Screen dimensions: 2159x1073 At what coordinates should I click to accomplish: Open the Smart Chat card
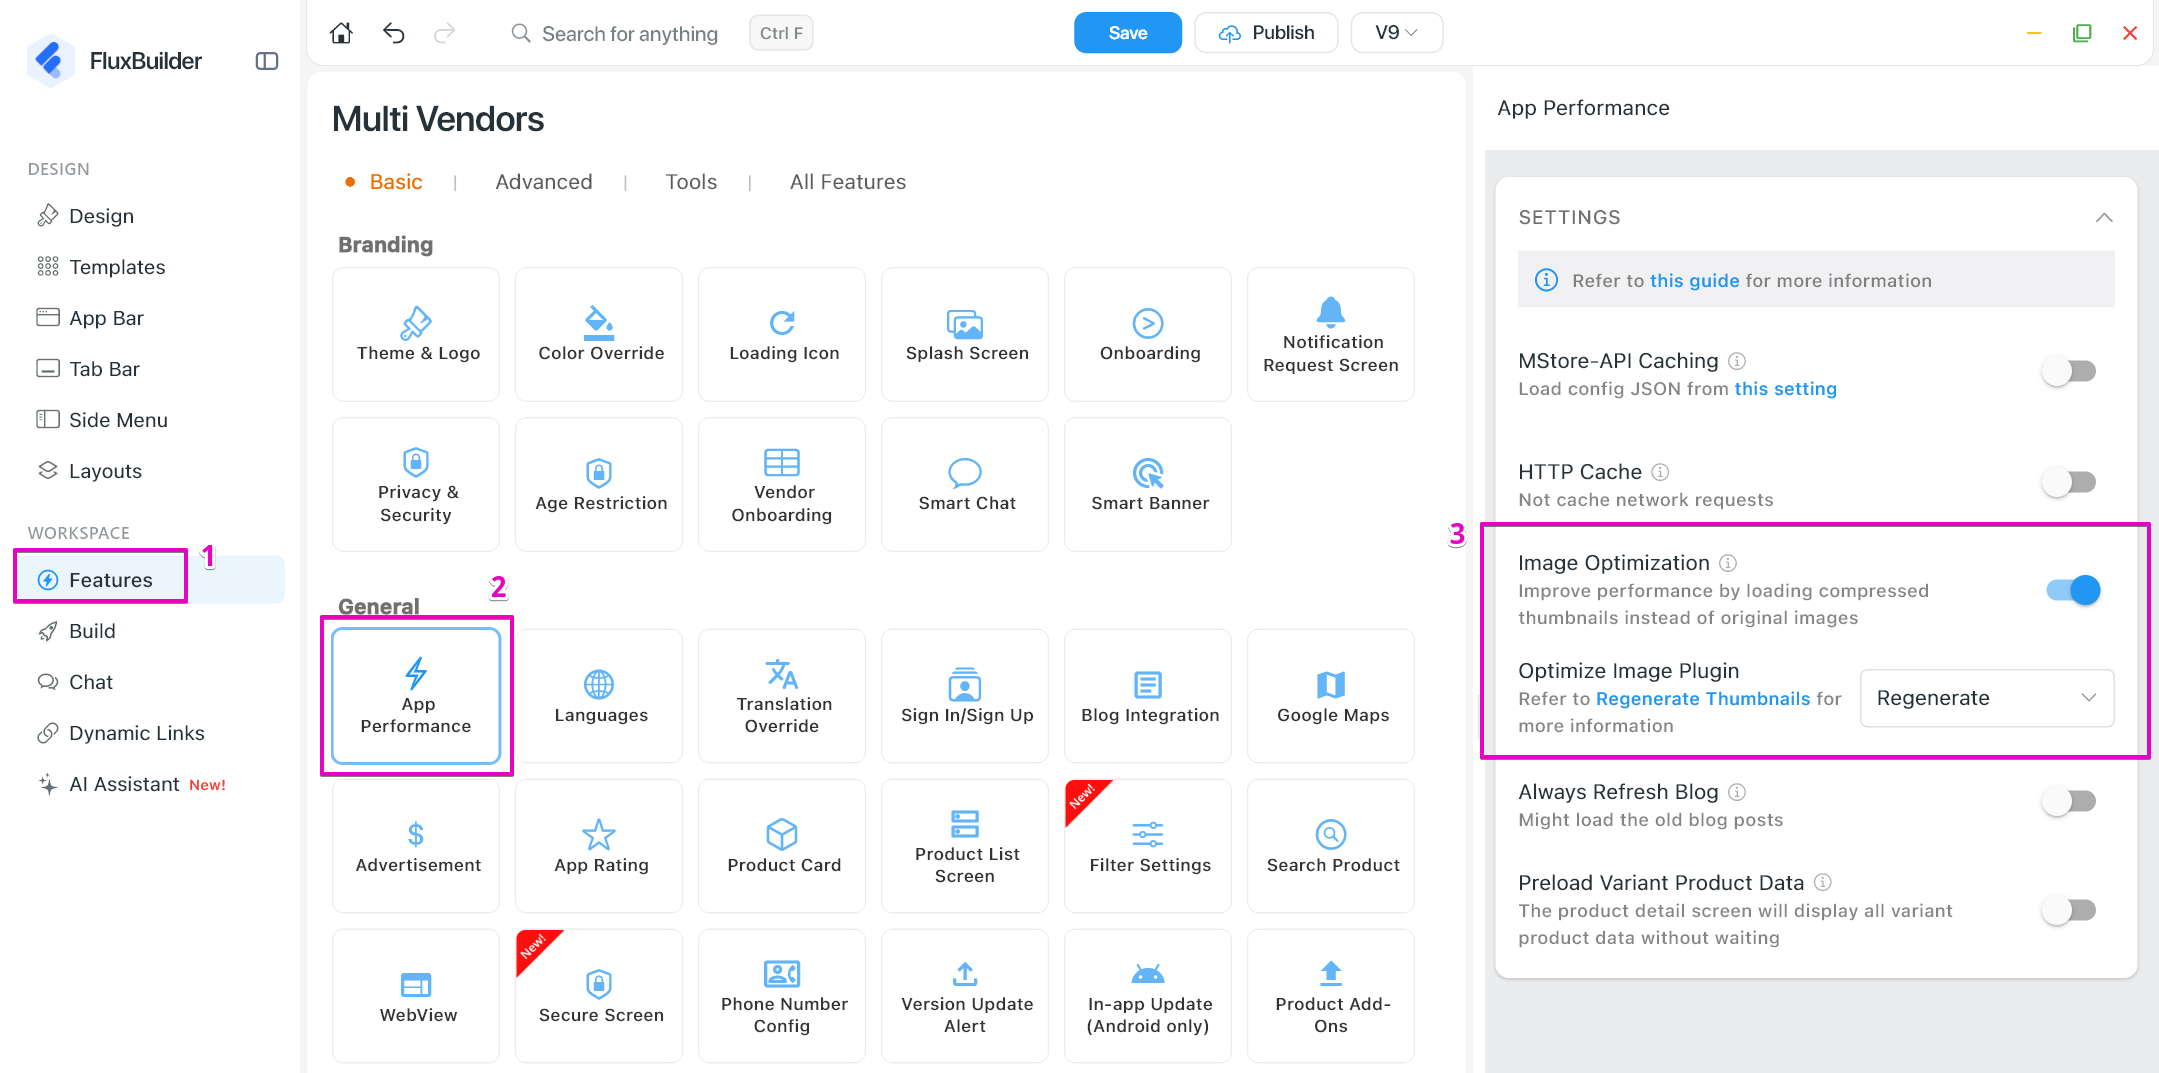(x=965, y=484)
